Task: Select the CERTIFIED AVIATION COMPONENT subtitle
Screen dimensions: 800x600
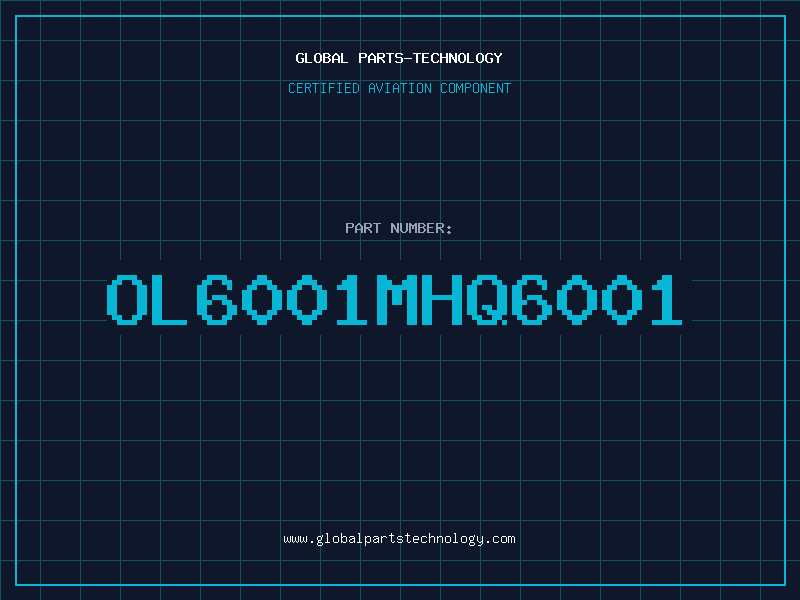Action: tap(399, 88)
